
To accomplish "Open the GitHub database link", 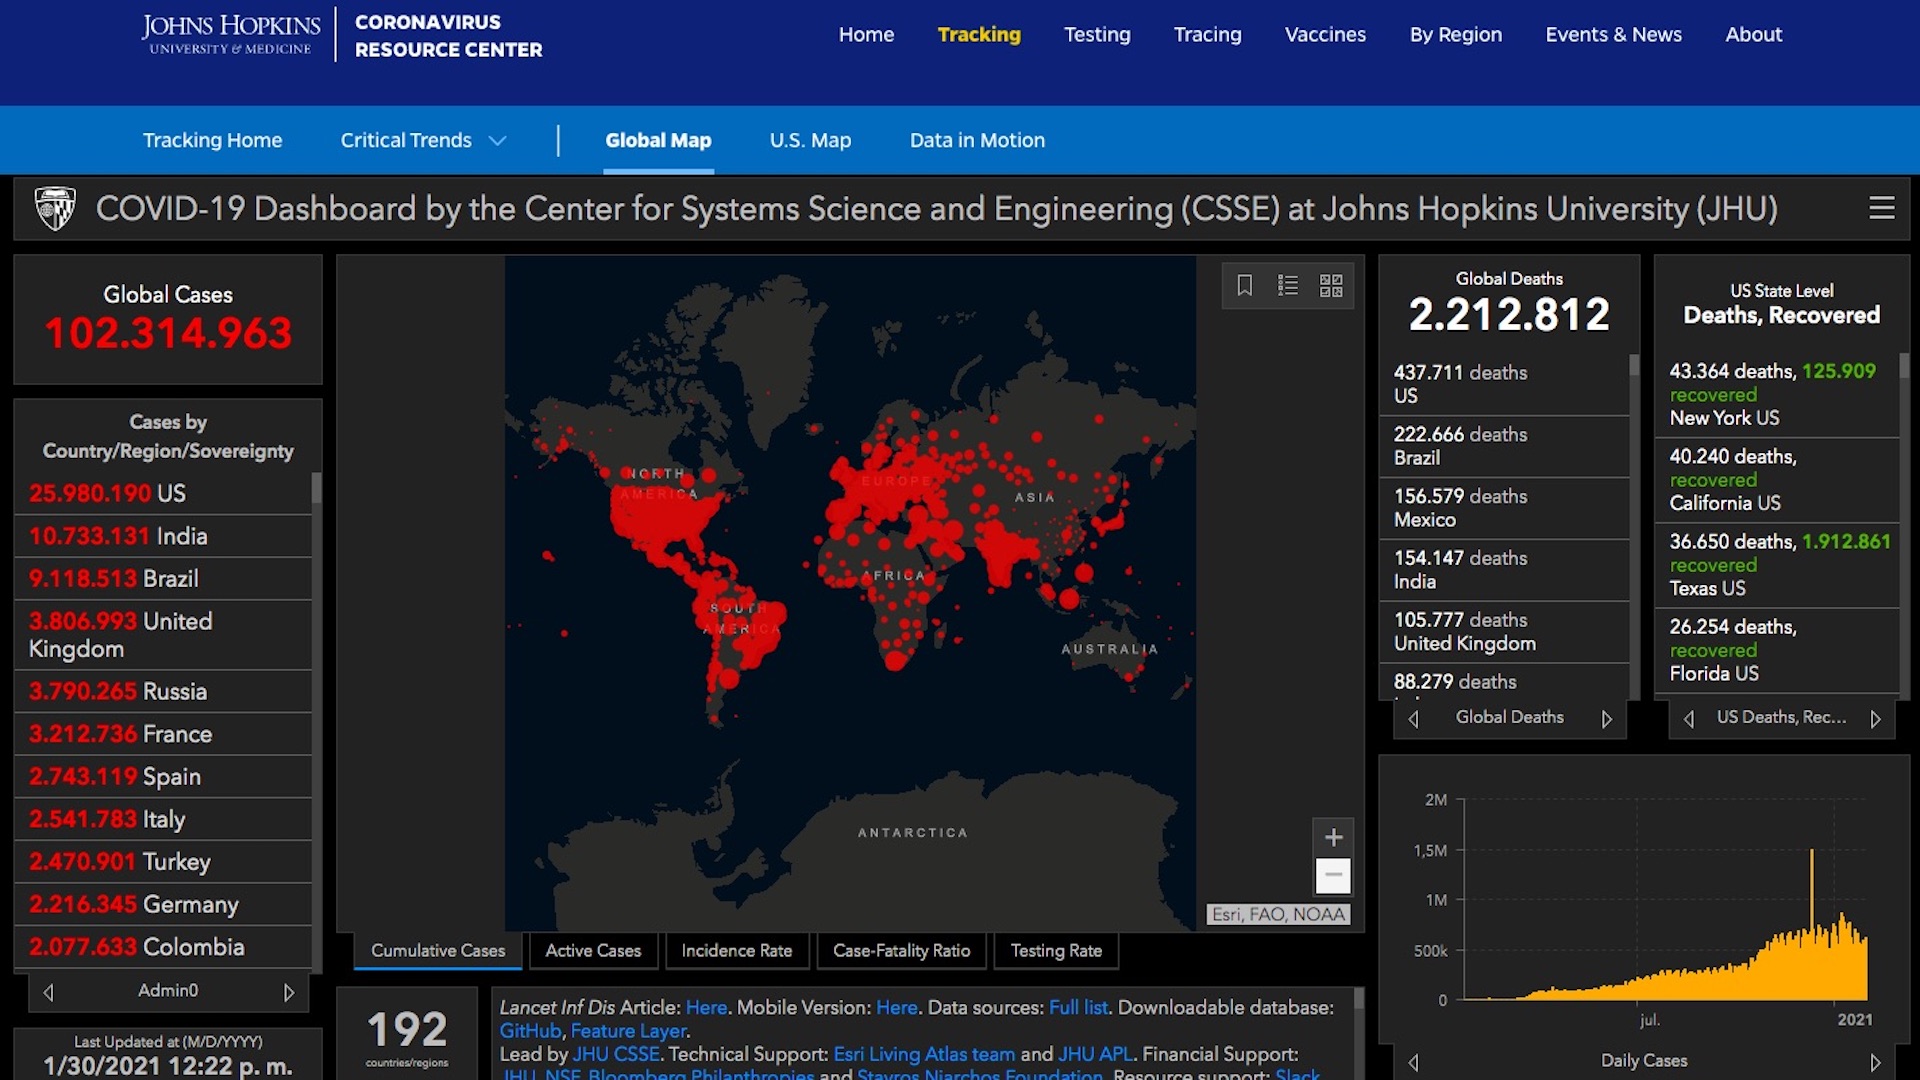I will (530, 1031).
